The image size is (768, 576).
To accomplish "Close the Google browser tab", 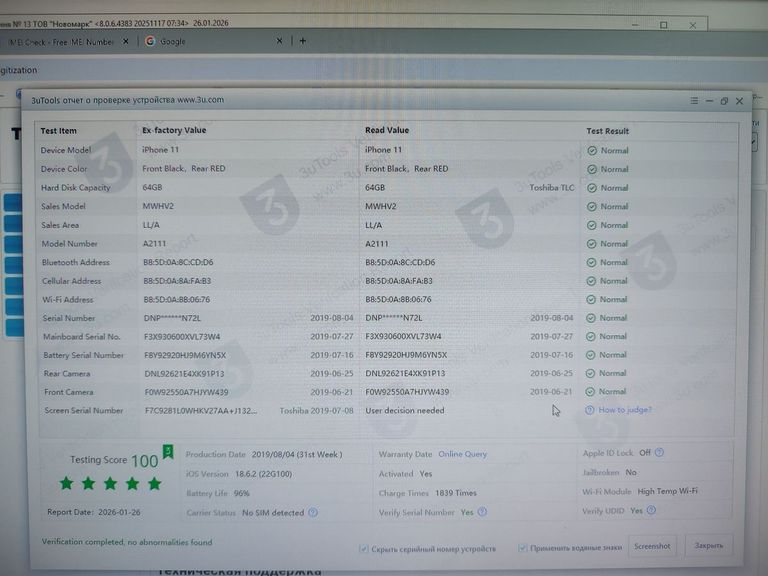I will click(x=283, y=42).
